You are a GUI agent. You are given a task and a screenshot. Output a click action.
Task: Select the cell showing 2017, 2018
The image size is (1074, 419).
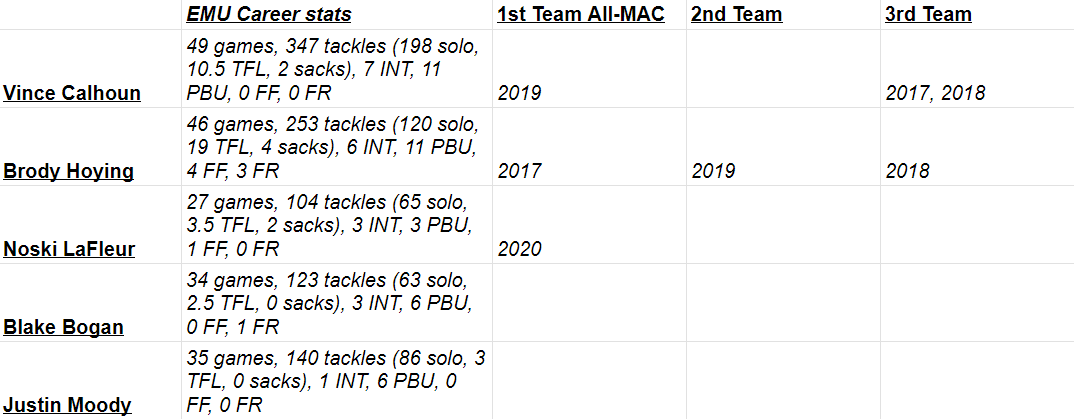coord(935,93)
